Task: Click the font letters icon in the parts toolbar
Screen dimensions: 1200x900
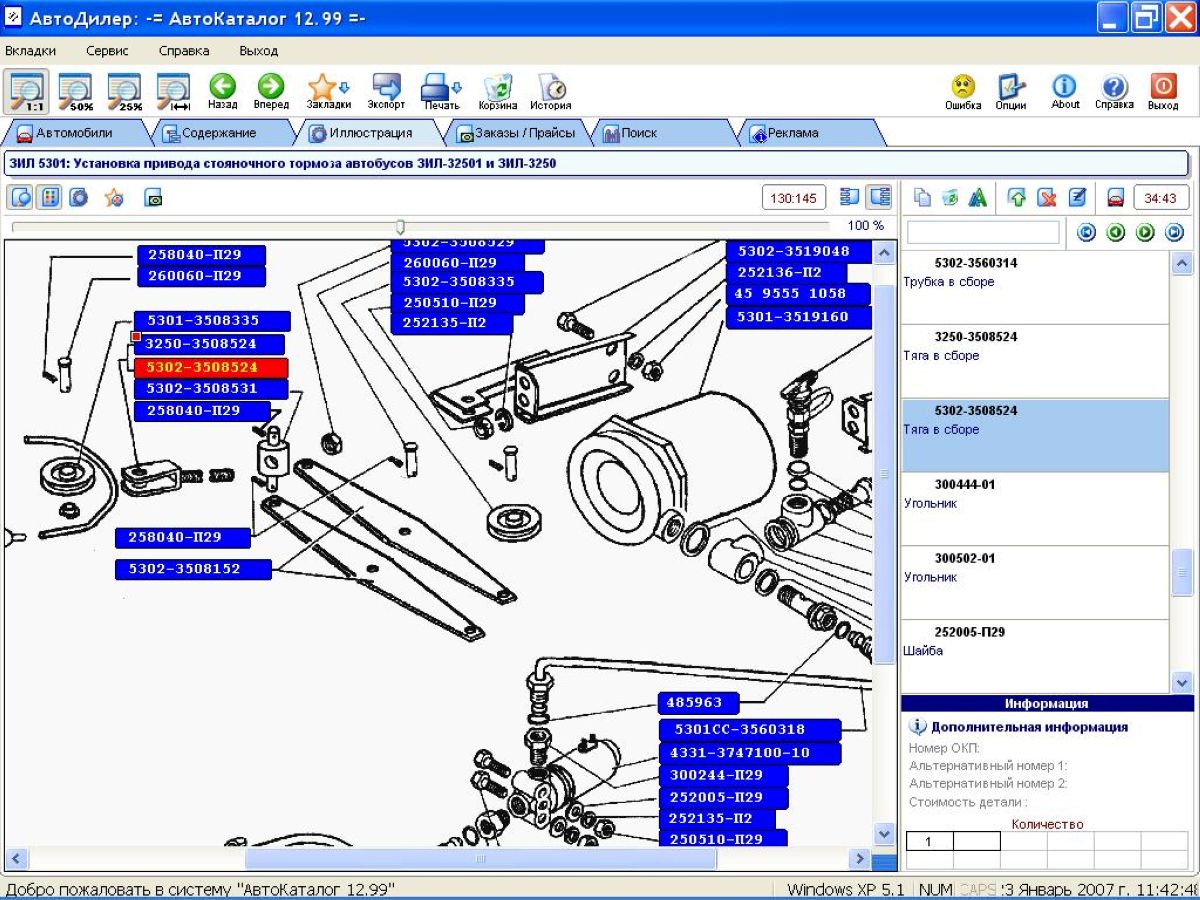Action: tap(977, 198)
